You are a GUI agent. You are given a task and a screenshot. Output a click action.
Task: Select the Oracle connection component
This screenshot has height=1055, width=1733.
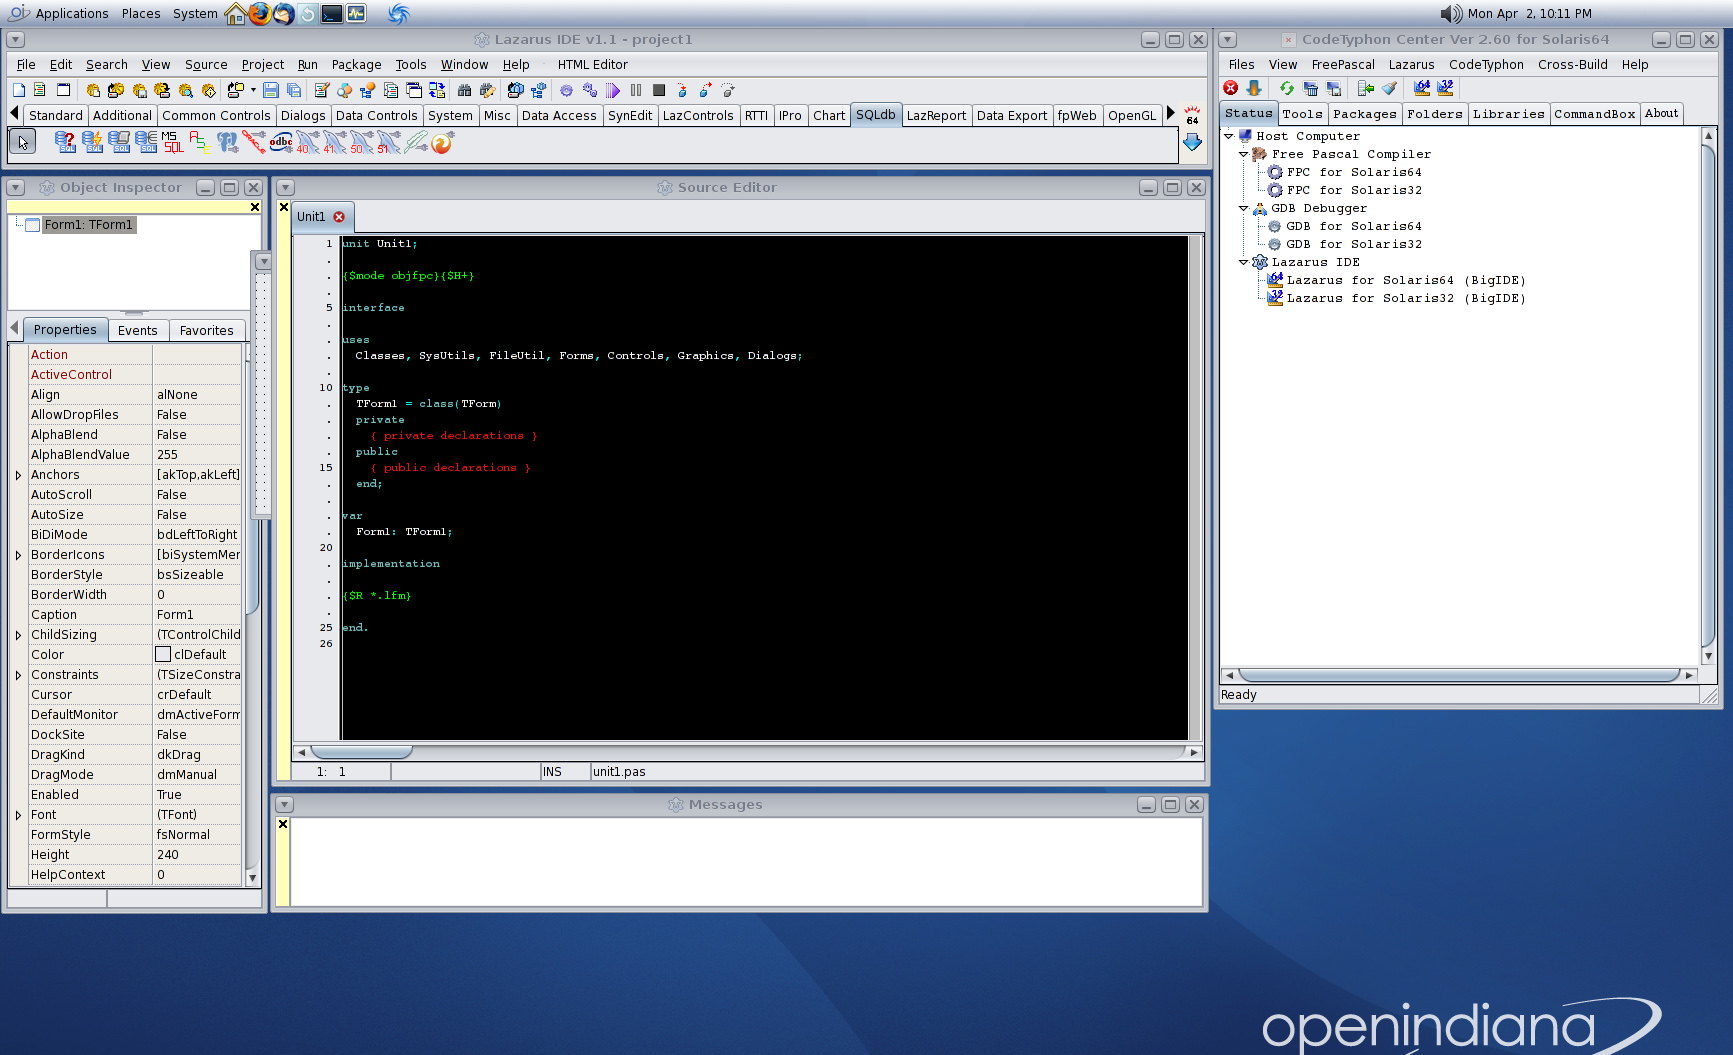click(254, 143)
